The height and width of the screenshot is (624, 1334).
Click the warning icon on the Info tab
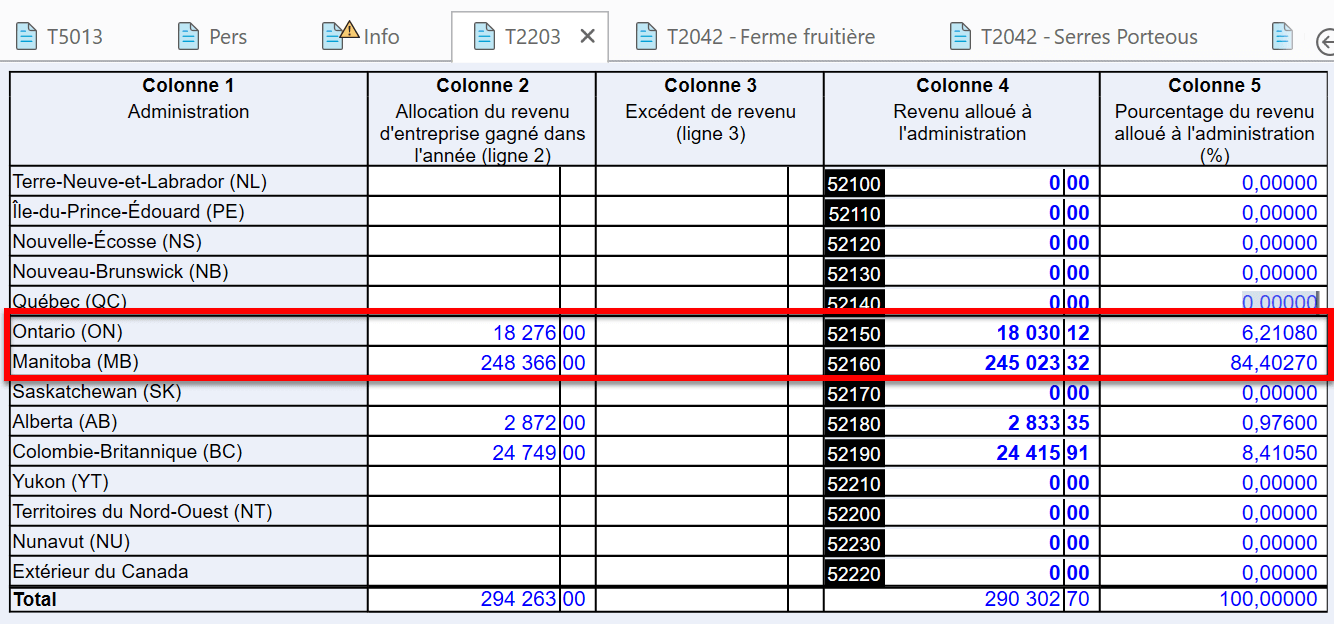(349, 30)
